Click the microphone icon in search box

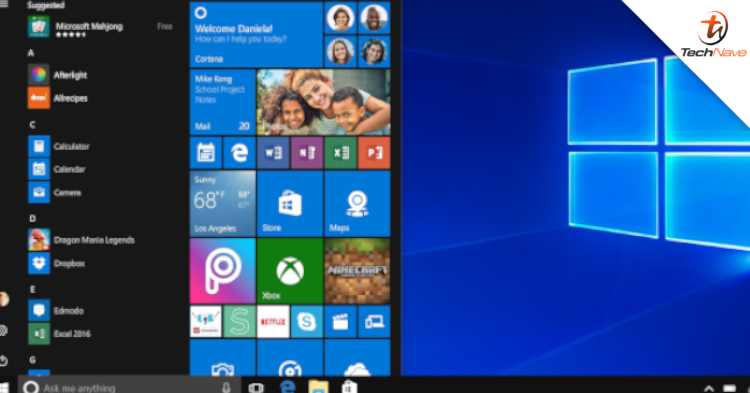[226, 388]
